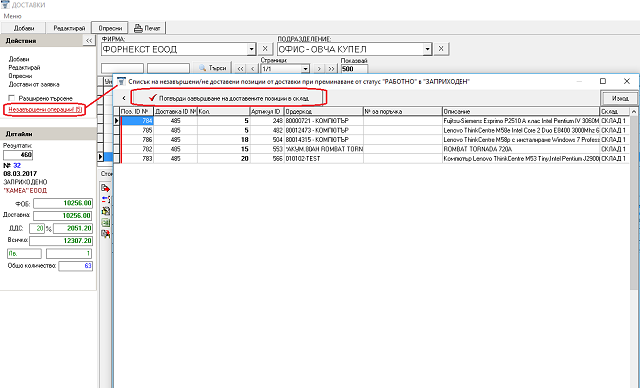
Task: Click the ФОБ field showing 10256.00
Action: [63, 203]
